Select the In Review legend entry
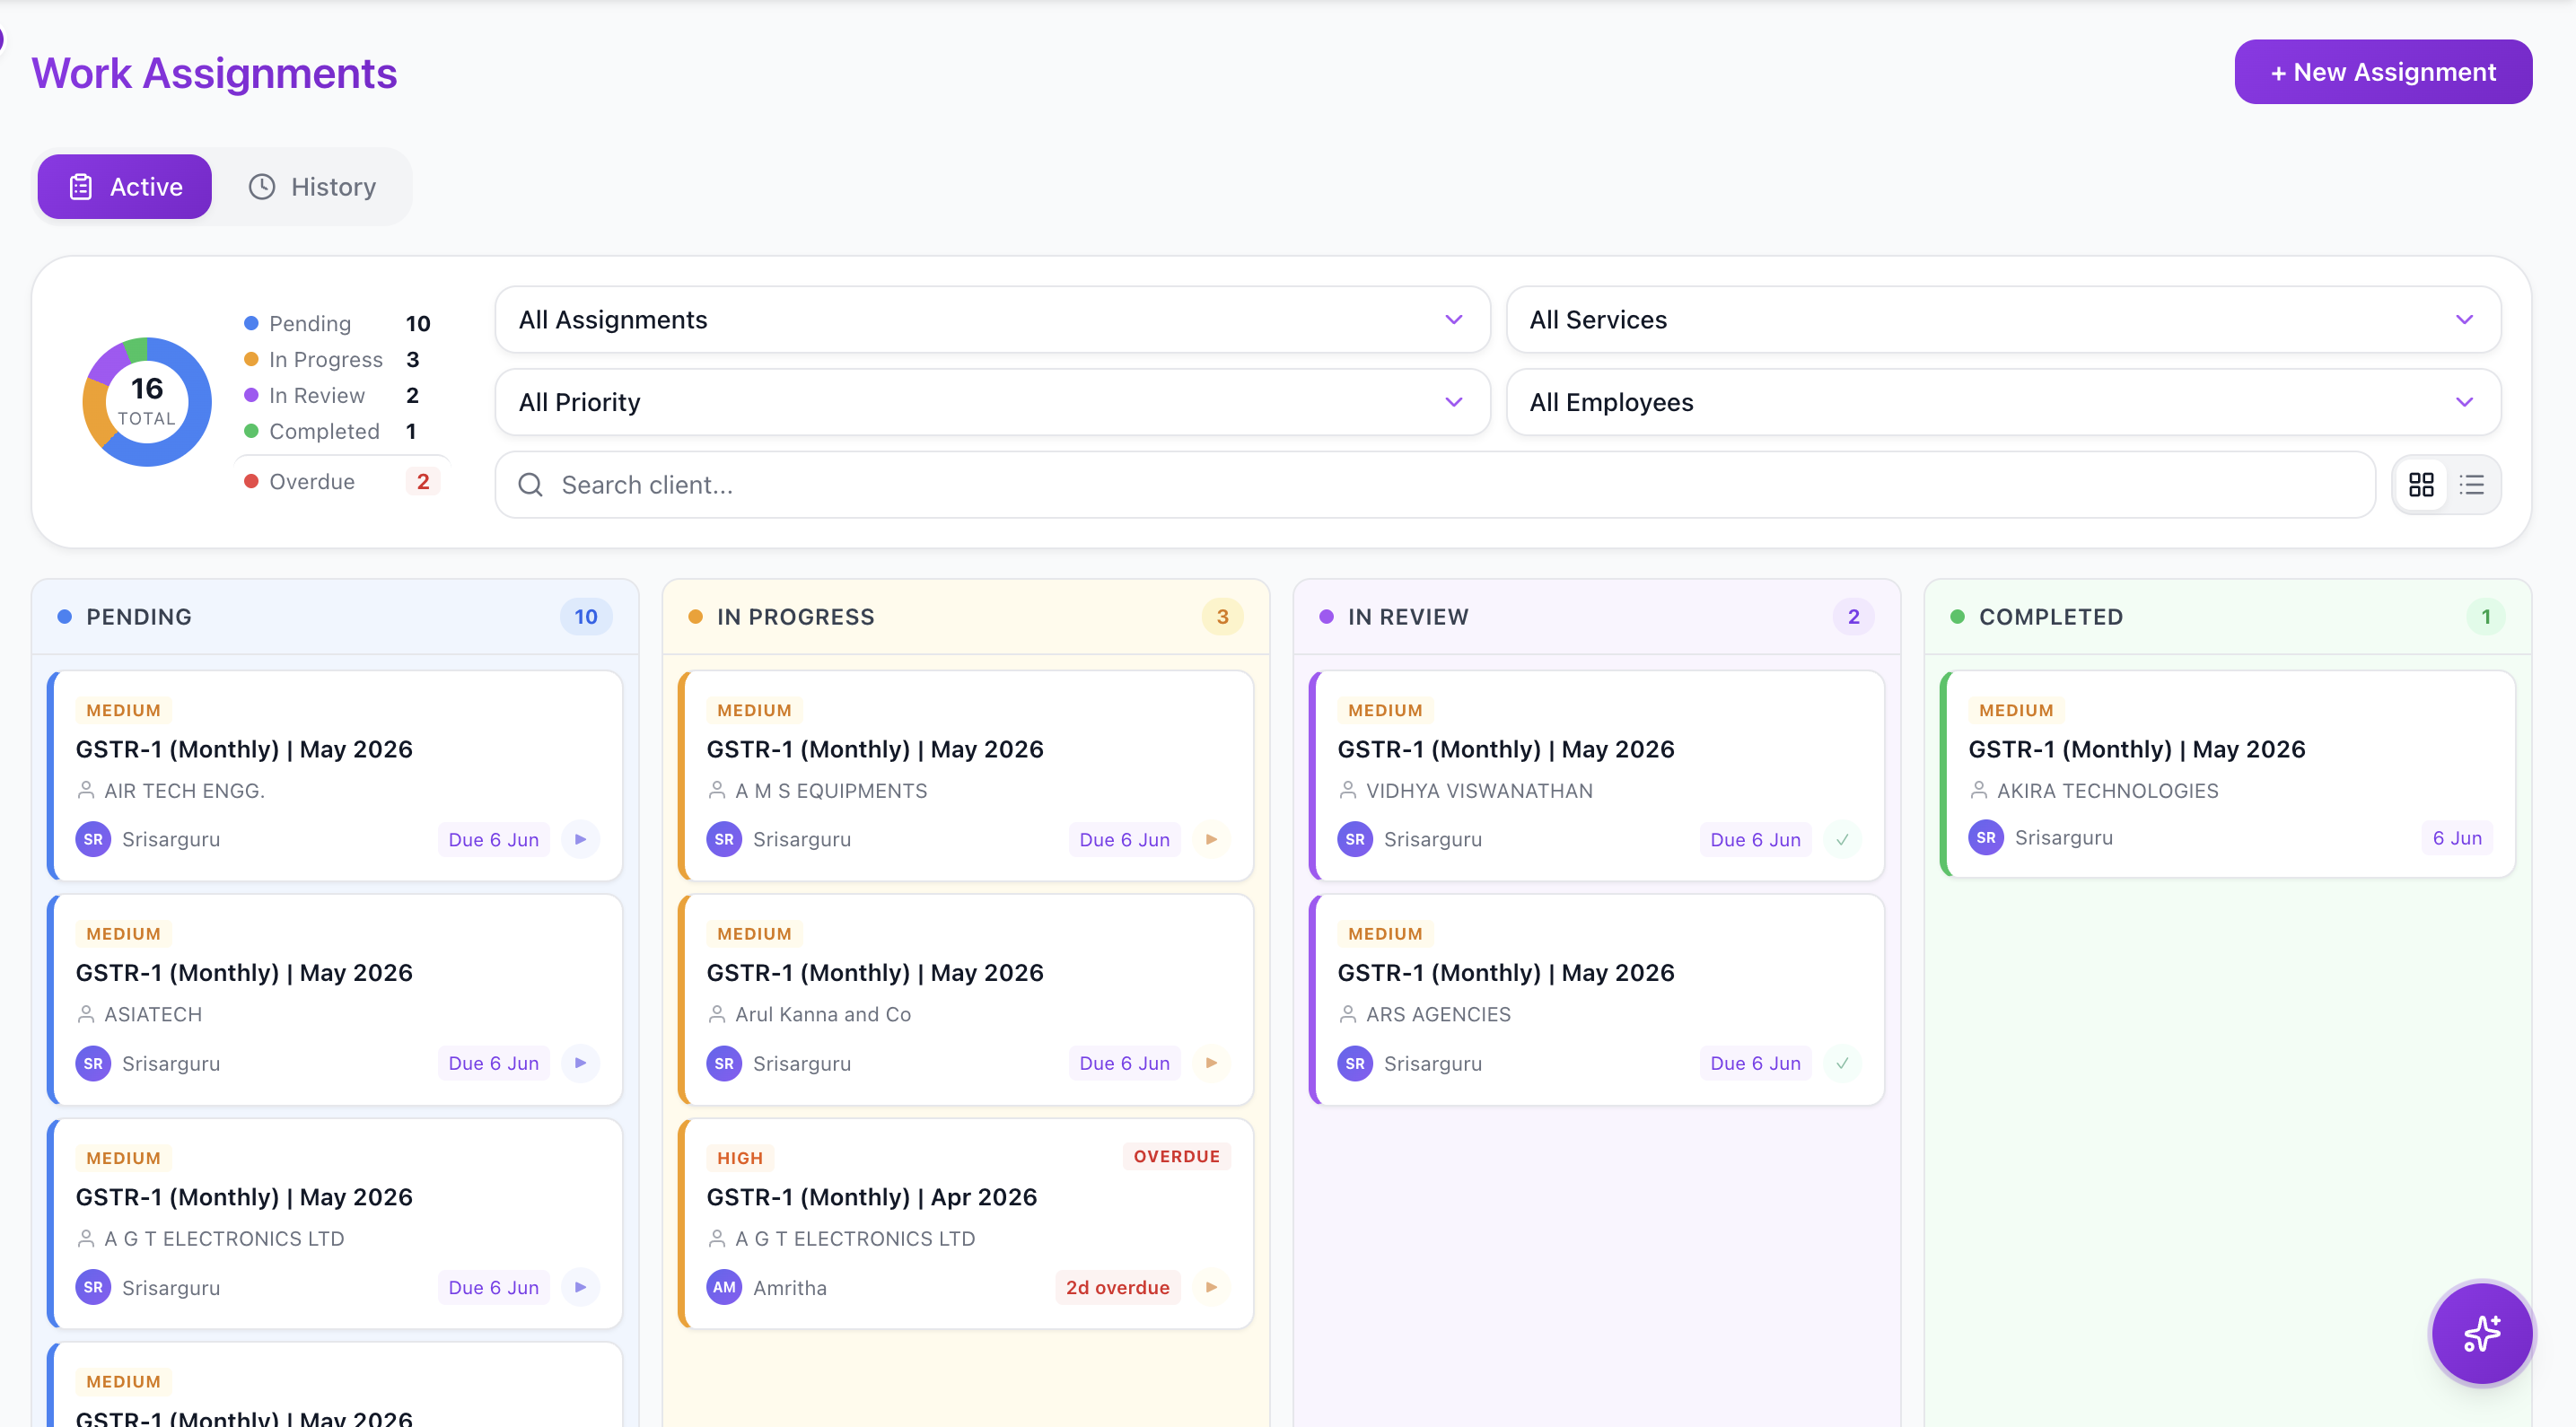 point(337,396)
